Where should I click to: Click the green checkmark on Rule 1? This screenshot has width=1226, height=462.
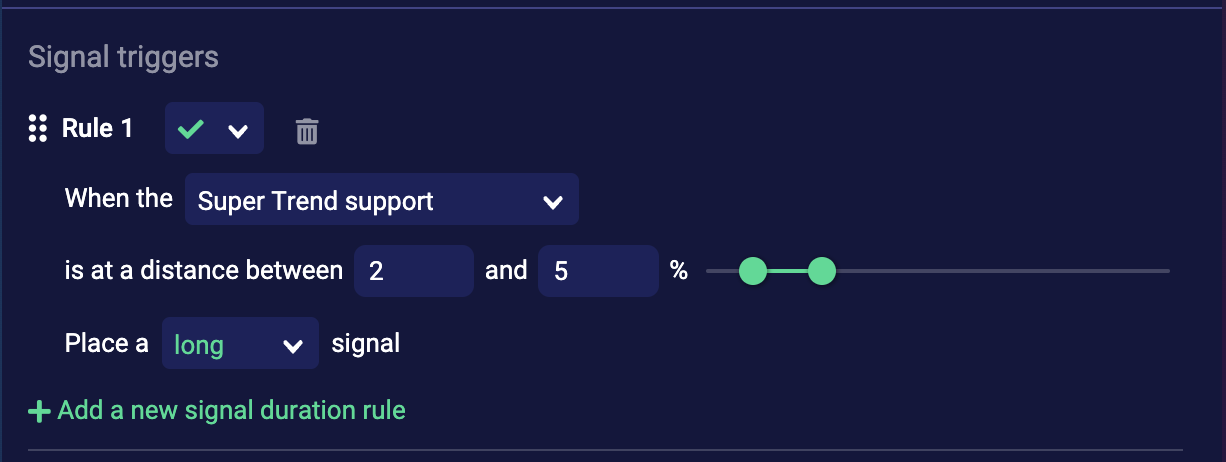click(x=190, y=129)
